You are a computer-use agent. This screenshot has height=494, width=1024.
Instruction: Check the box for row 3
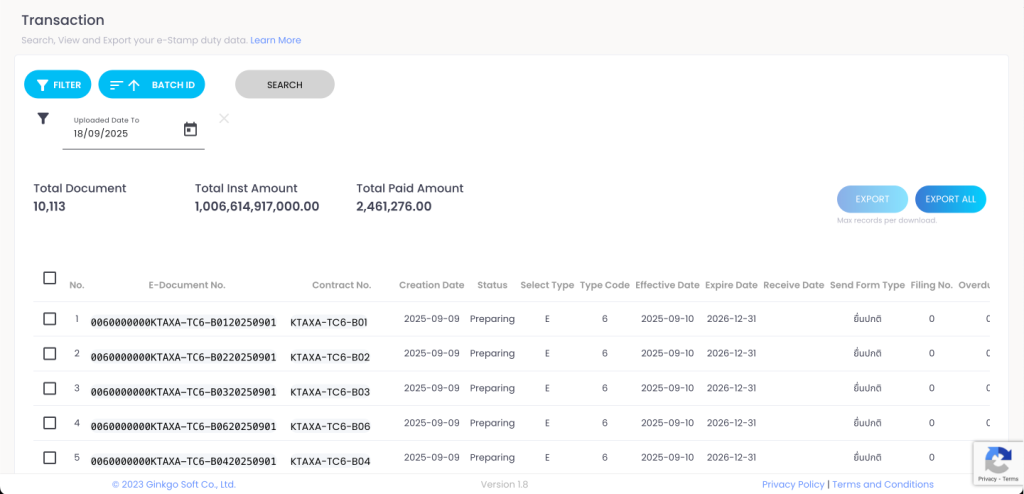50,388
